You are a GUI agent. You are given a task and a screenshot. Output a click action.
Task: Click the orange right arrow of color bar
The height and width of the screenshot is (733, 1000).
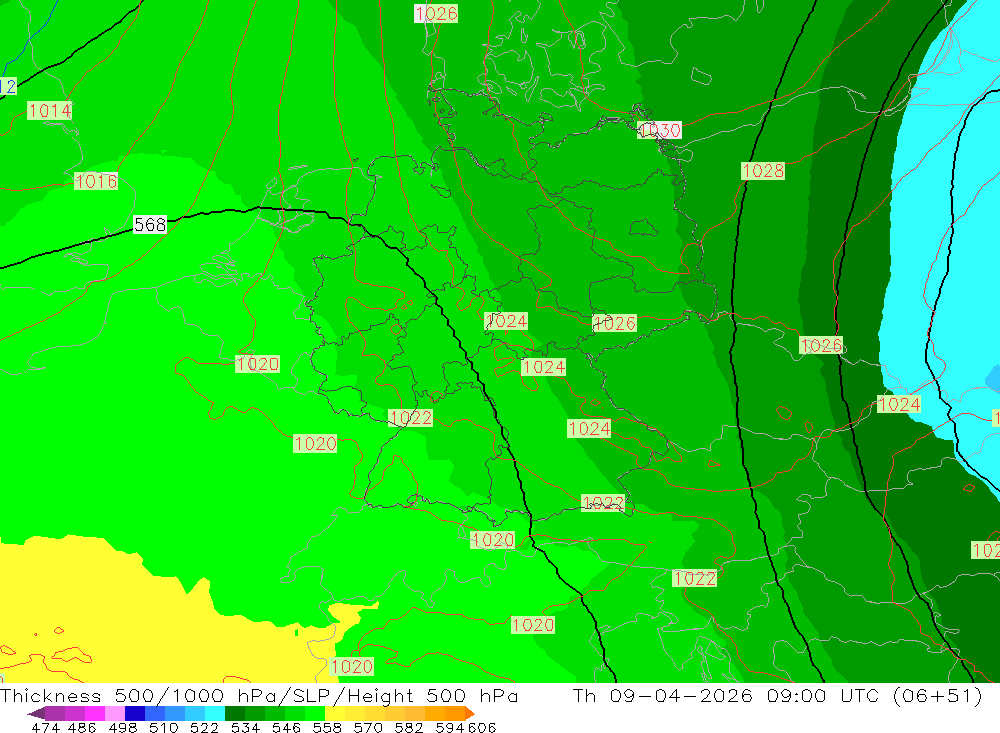(469, 713)
